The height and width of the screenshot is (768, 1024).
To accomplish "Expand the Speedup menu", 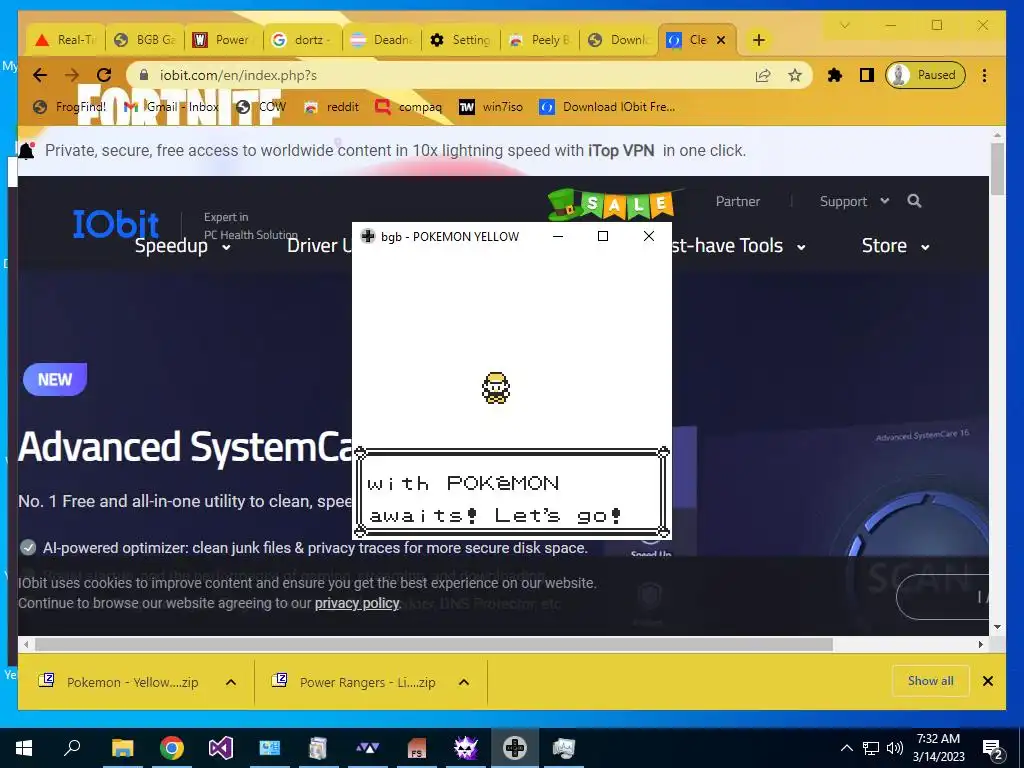I will tap(183, 246).
